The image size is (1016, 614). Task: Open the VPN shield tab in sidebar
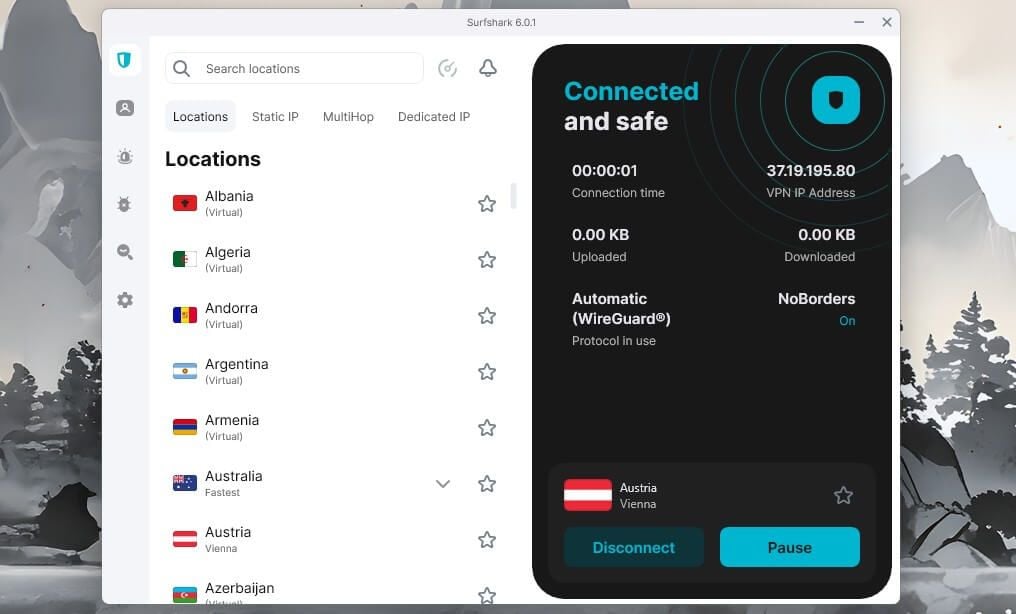coord(124,60)
